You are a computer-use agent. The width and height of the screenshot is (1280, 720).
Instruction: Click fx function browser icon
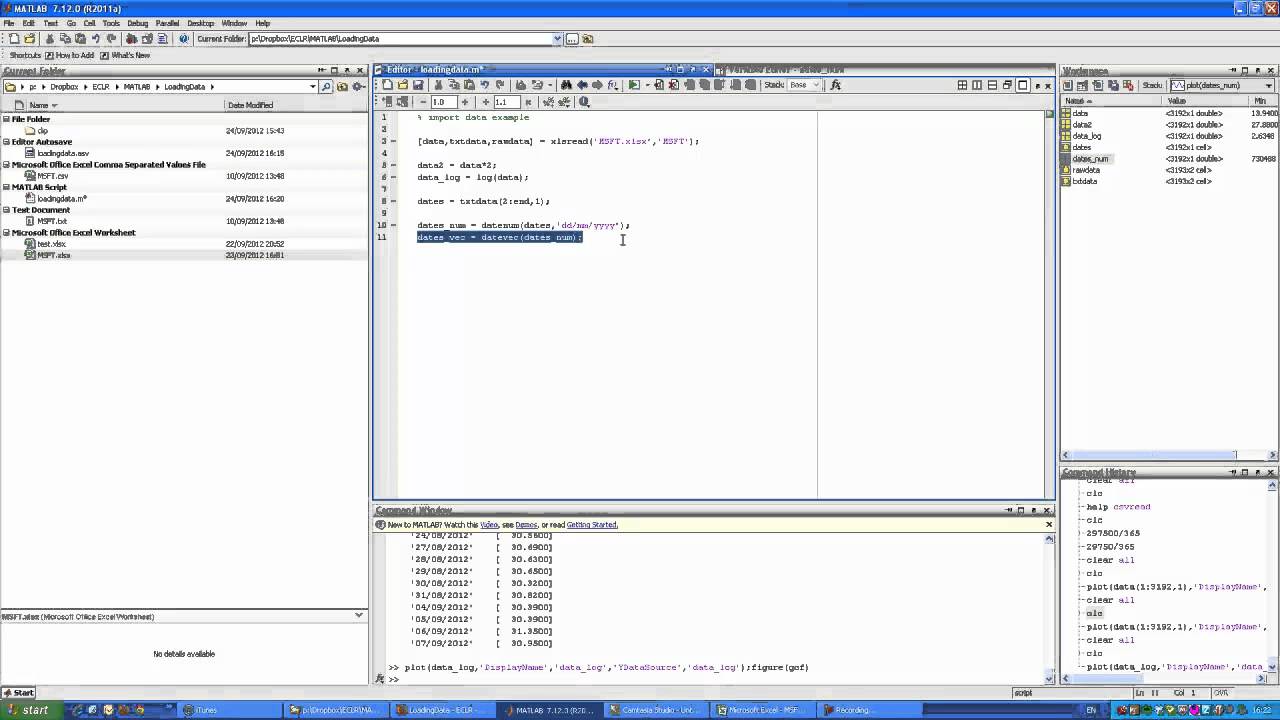[836, 85]
